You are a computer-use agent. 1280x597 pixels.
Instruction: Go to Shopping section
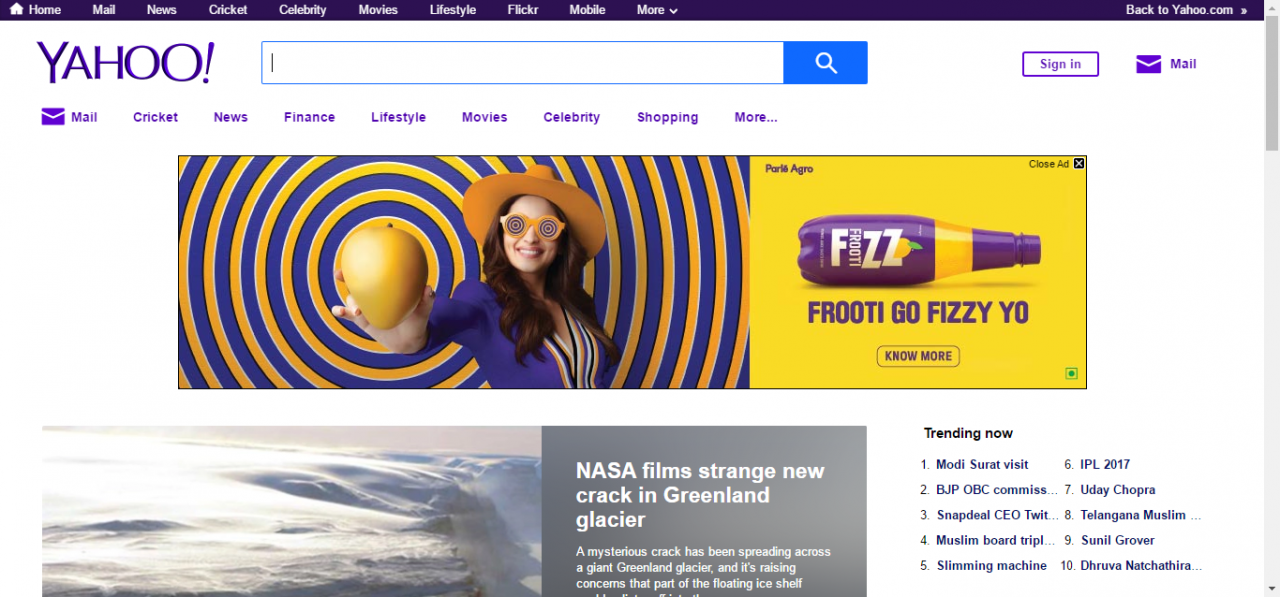click(x=667, y=117)
